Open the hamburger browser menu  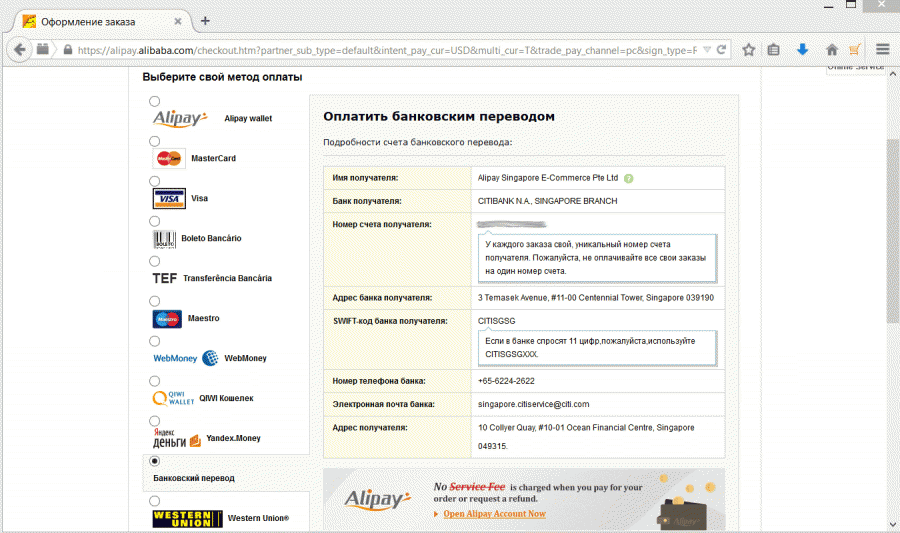click(x=883, y=50)
